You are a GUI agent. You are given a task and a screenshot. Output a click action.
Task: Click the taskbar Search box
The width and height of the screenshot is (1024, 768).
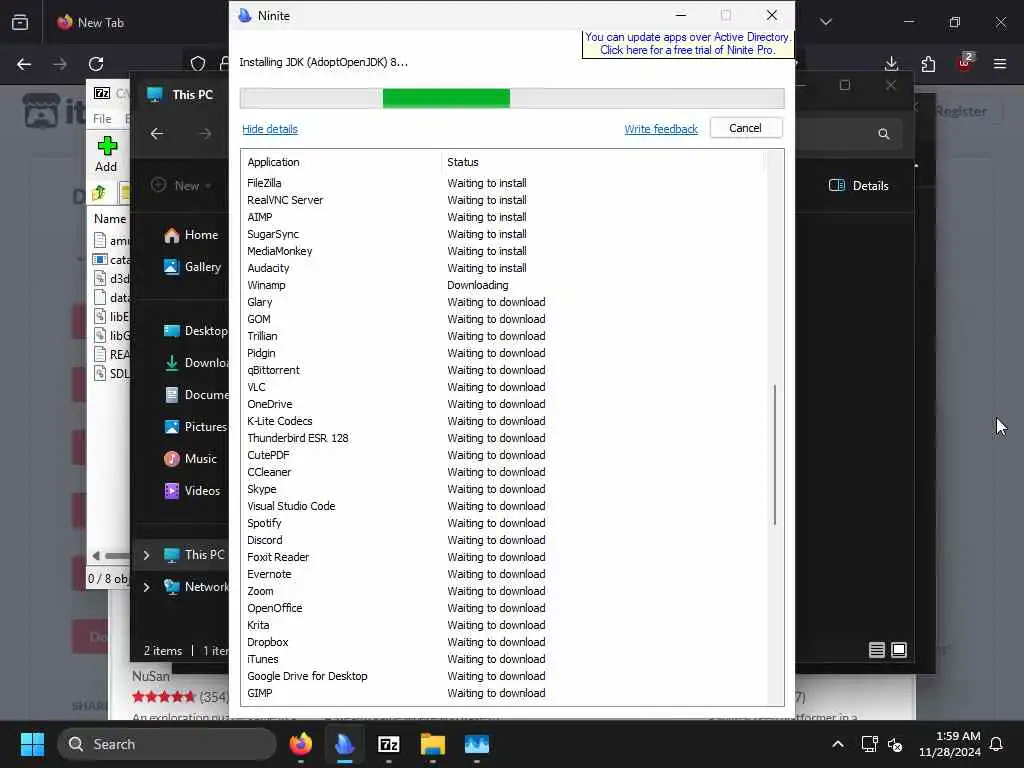167,744
